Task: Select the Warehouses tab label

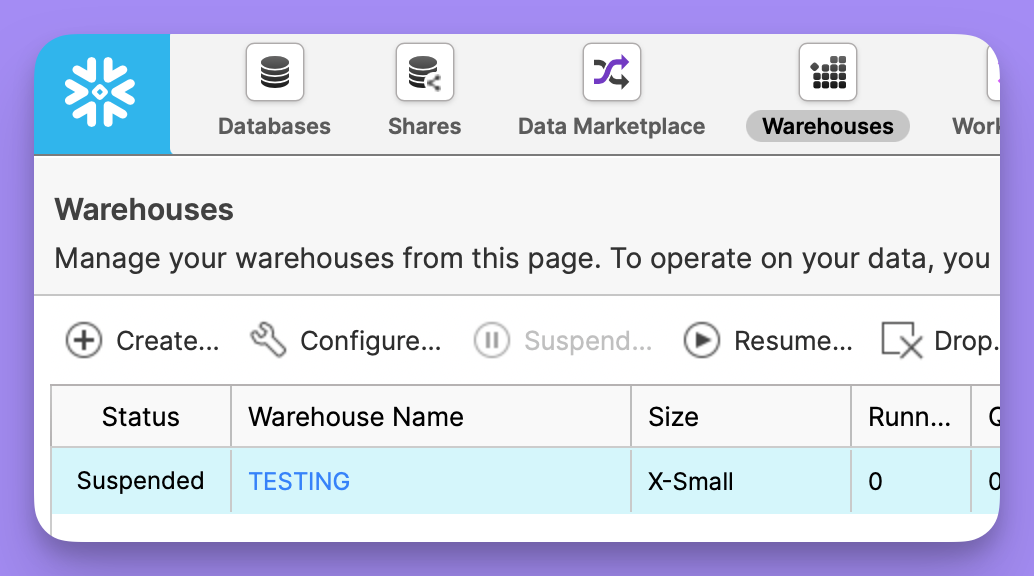Action: click(x=828, y=126)
